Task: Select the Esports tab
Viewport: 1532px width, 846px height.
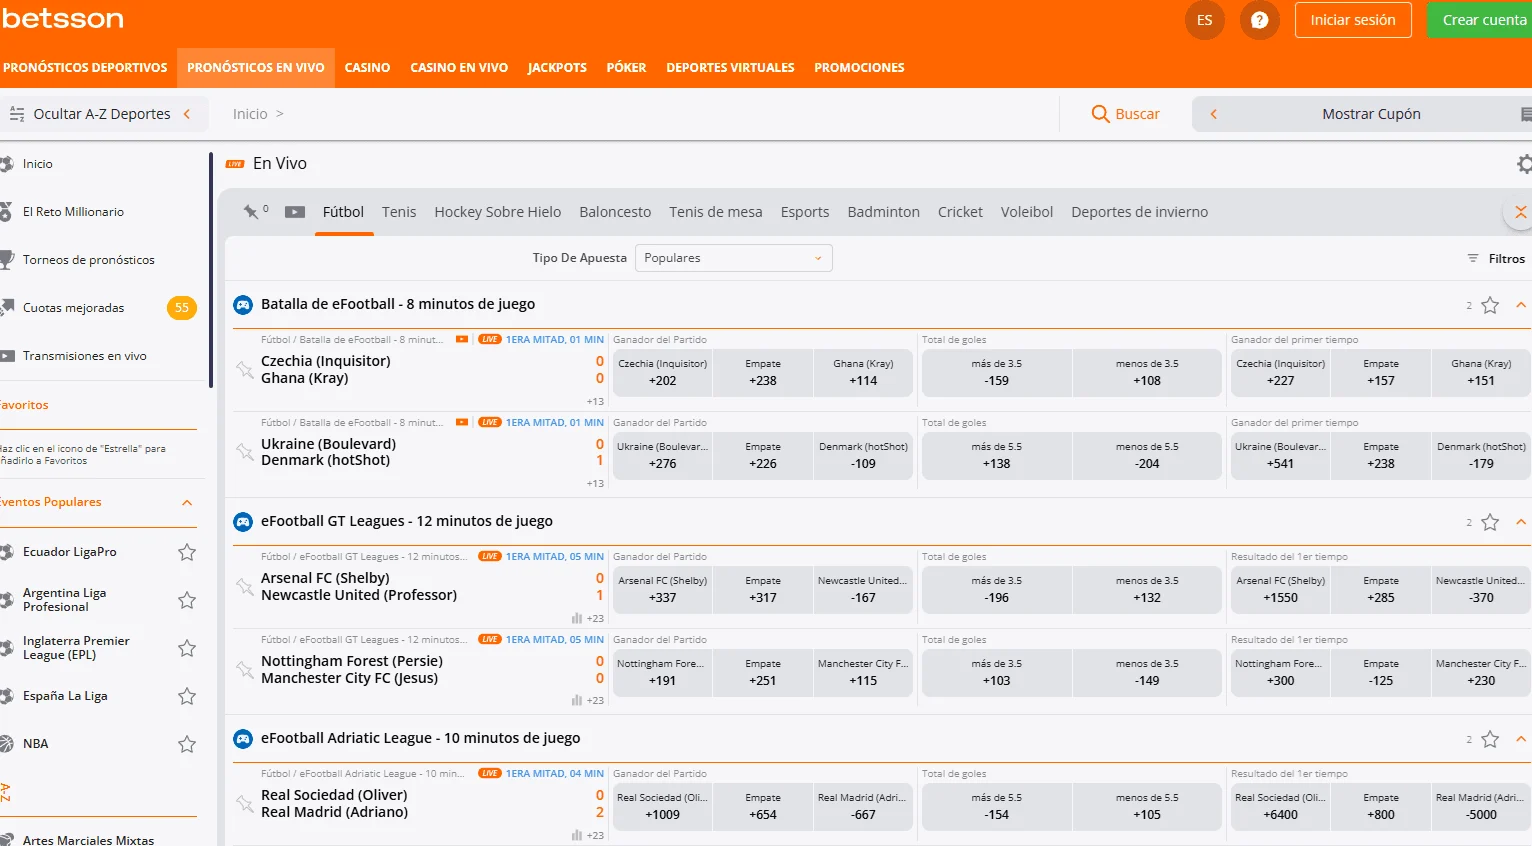Action: pos(805,212)
